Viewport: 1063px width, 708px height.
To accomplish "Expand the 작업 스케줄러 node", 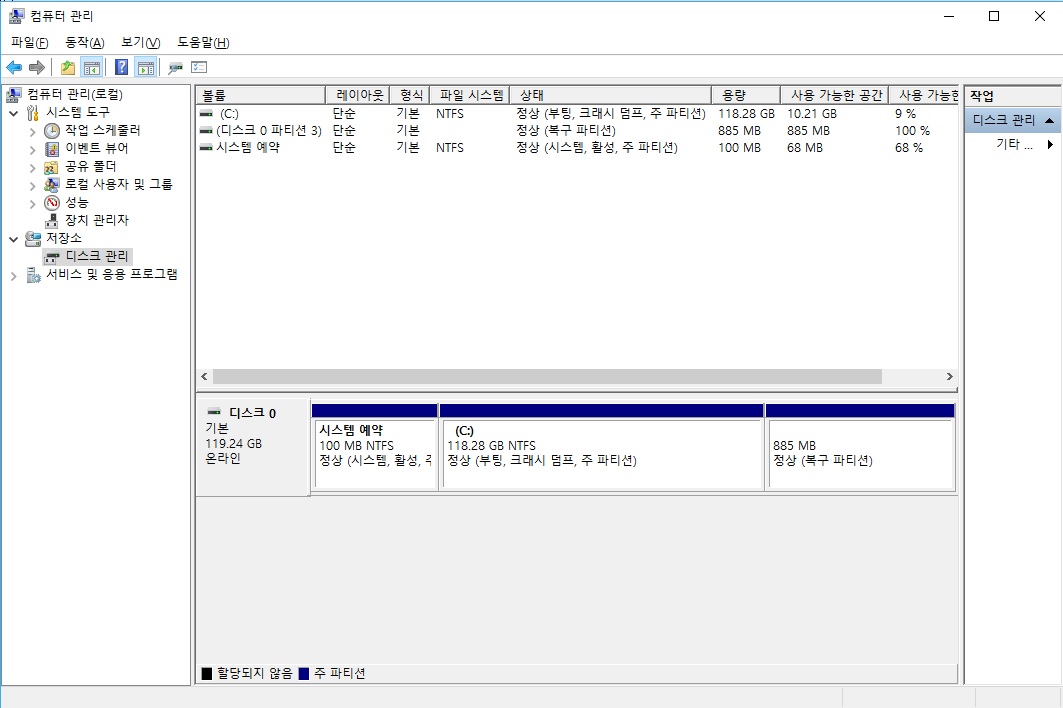I will click(32, 132).
